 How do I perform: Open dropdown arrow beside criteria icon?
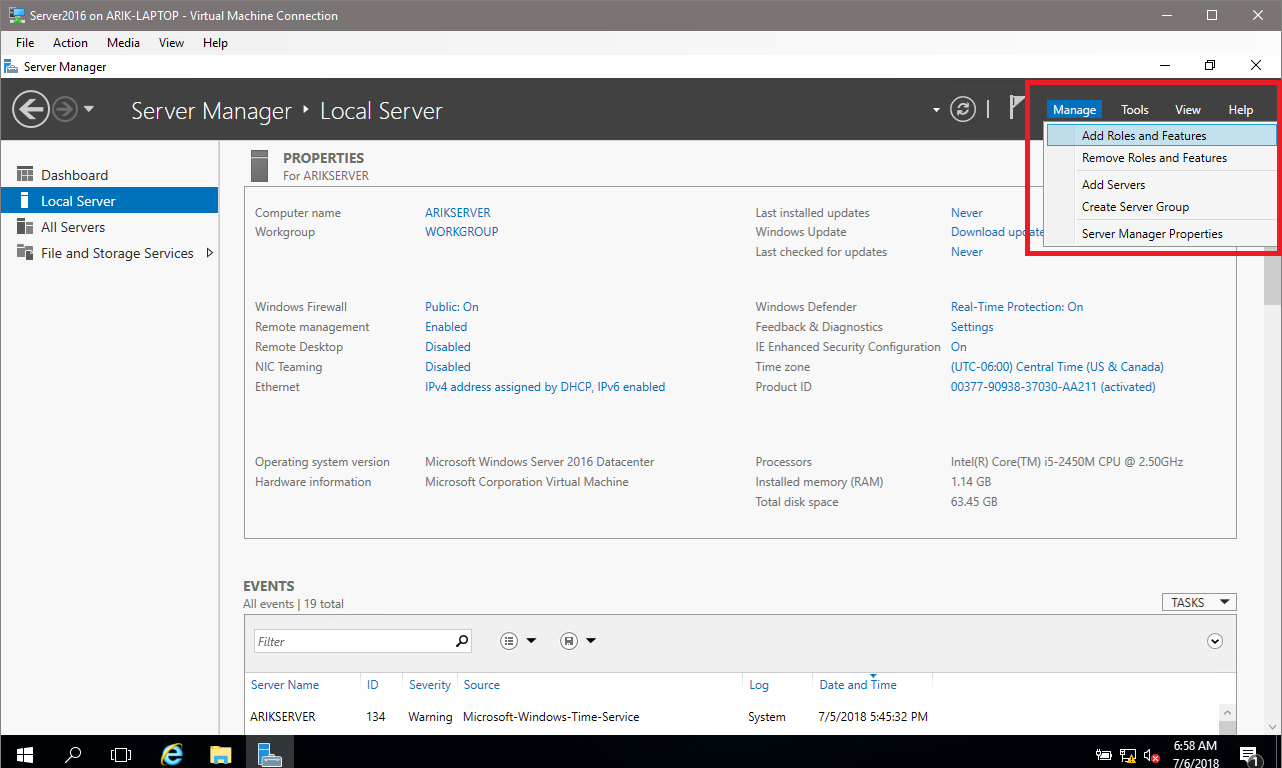(x=531, y=641)
